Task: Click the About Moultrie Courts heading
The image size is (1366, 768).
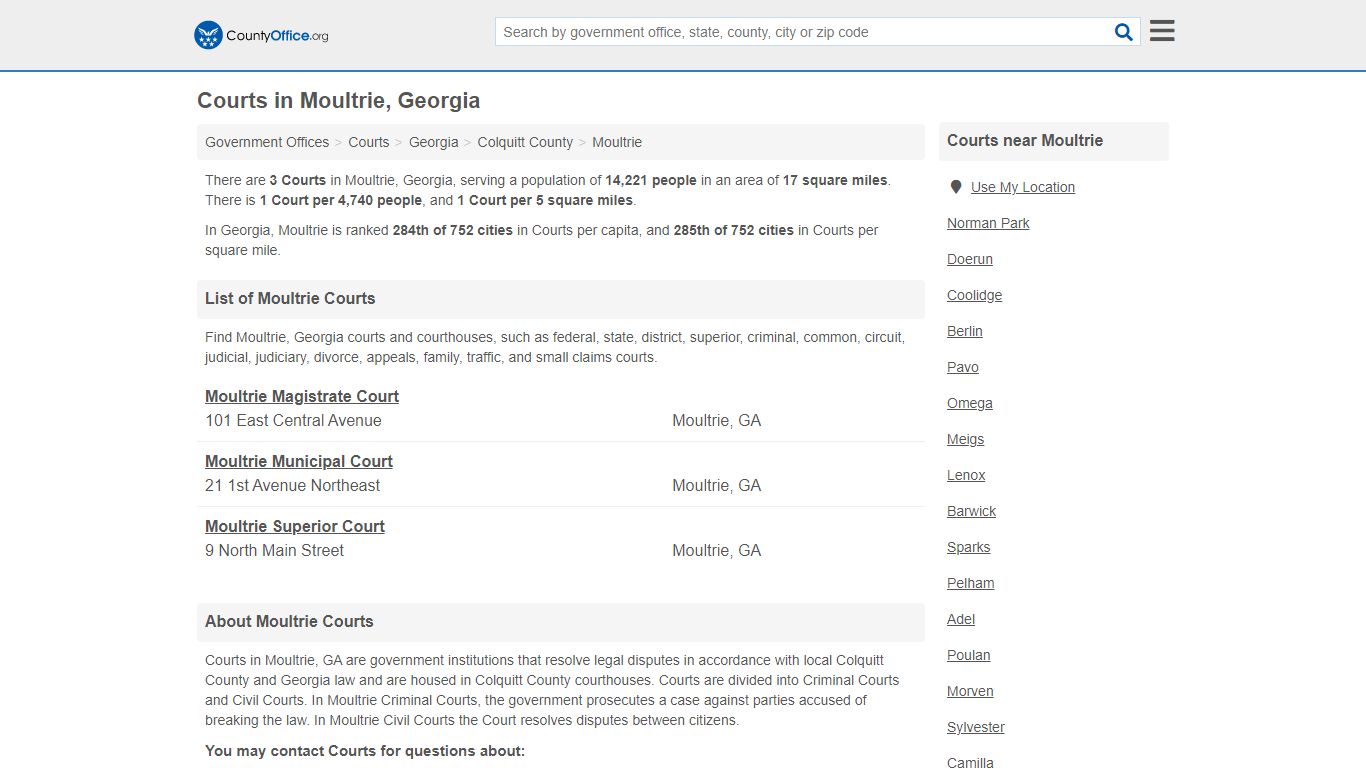Action: (x=289, y=621)
